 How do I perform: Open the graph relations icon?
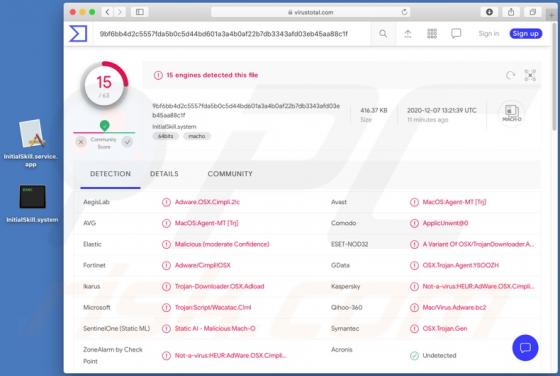(530, 75)
